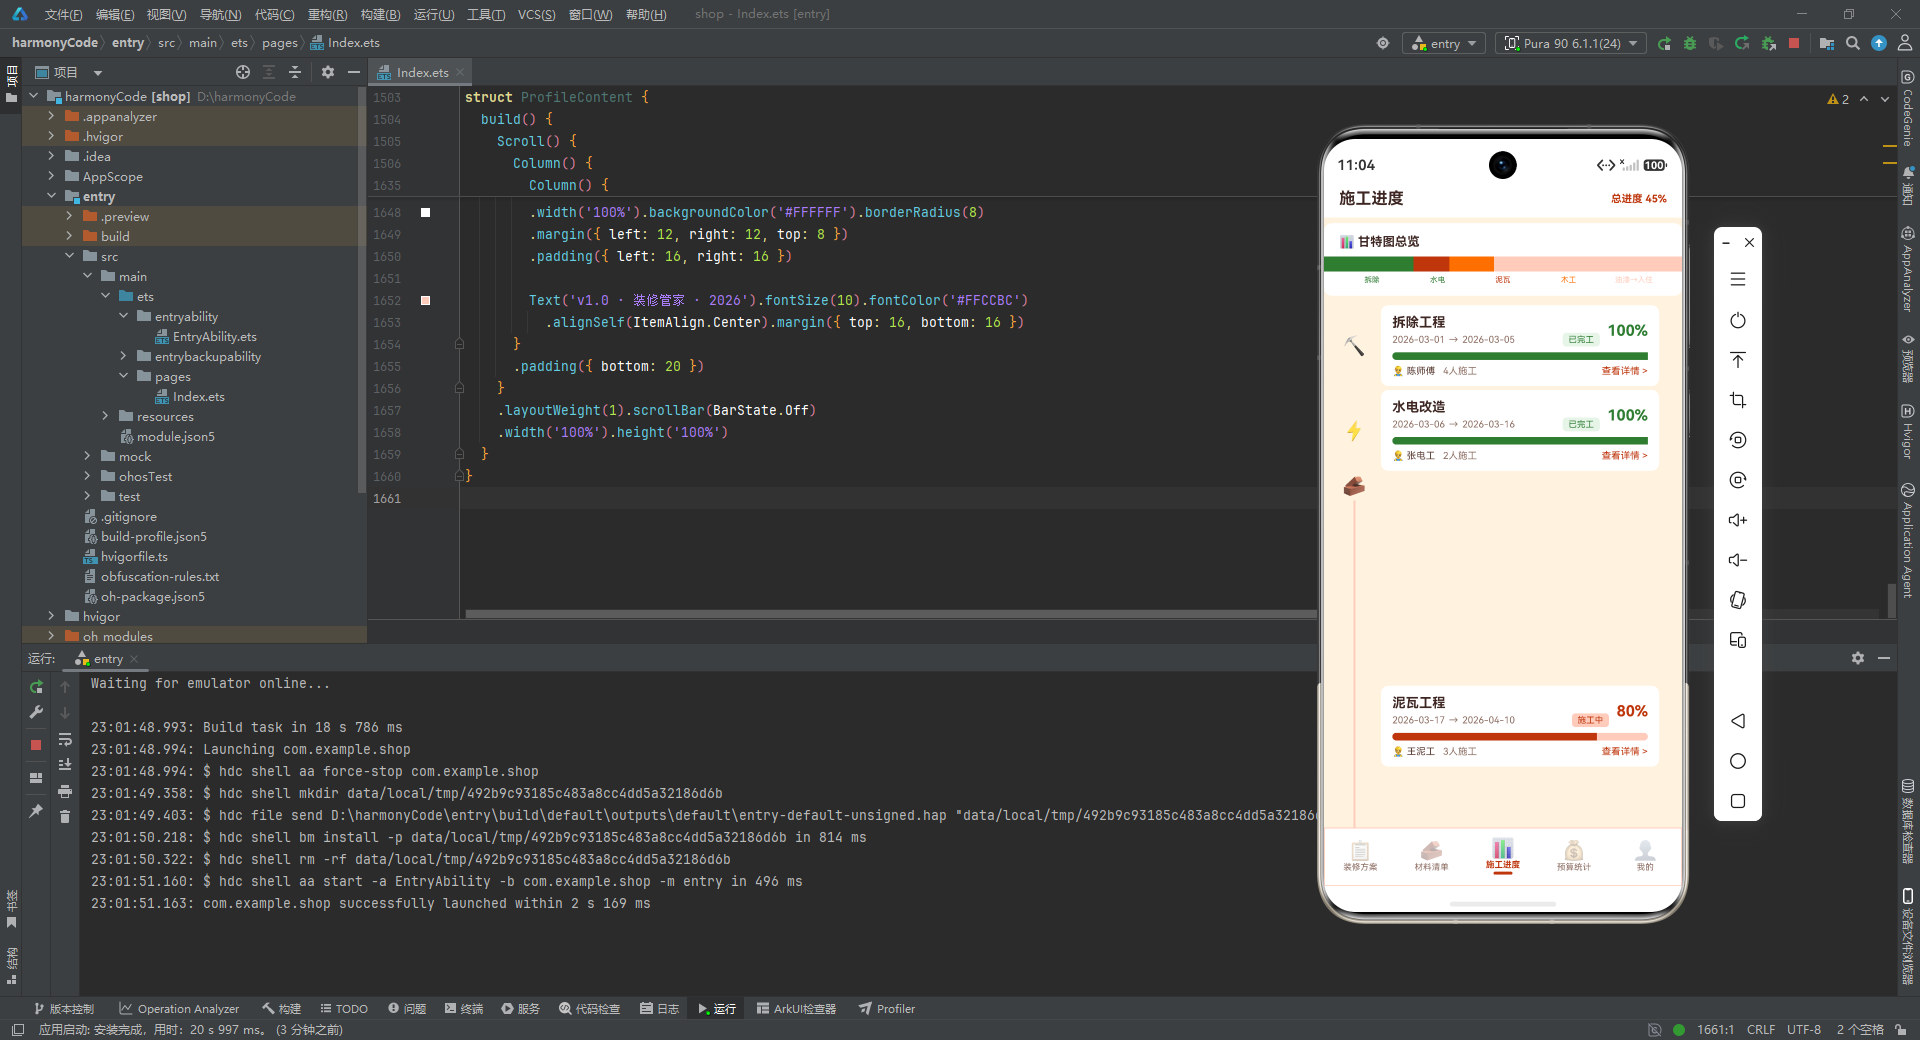Image resolution: width=1920 pixels, height=1040 pixels.
Task: Open EntryAbility.ets in project tree
Action: (206, 336)
